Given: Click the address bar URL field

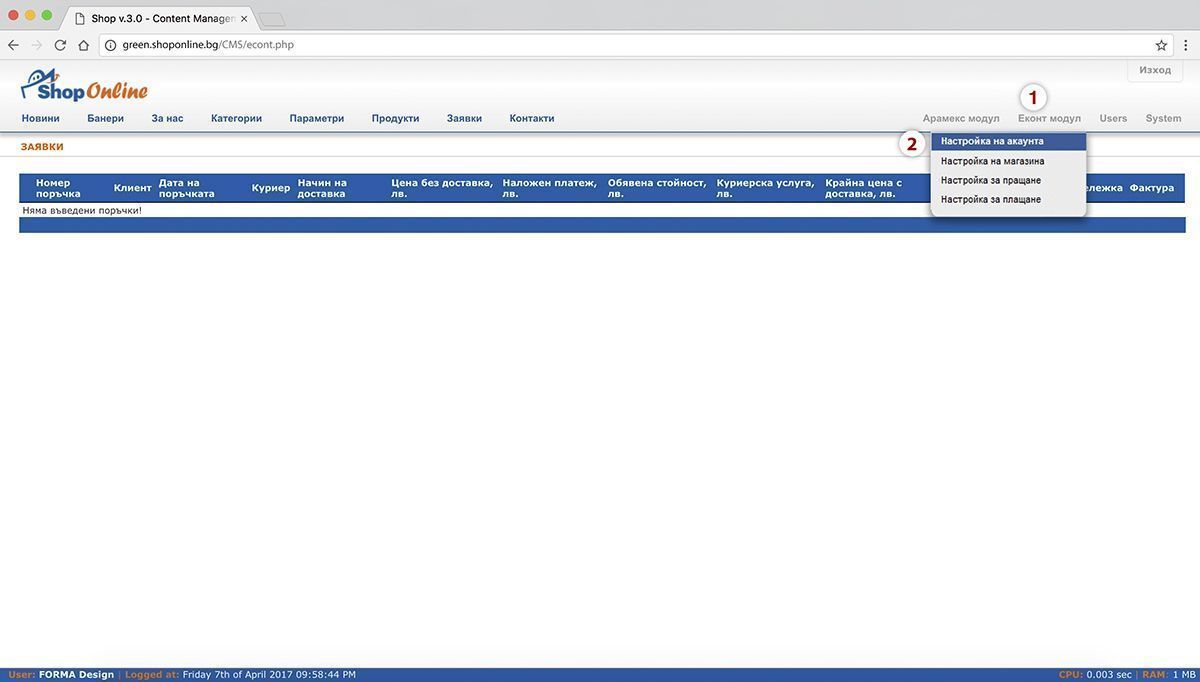Looking at the screenshot, I should (x=600, y=45).
